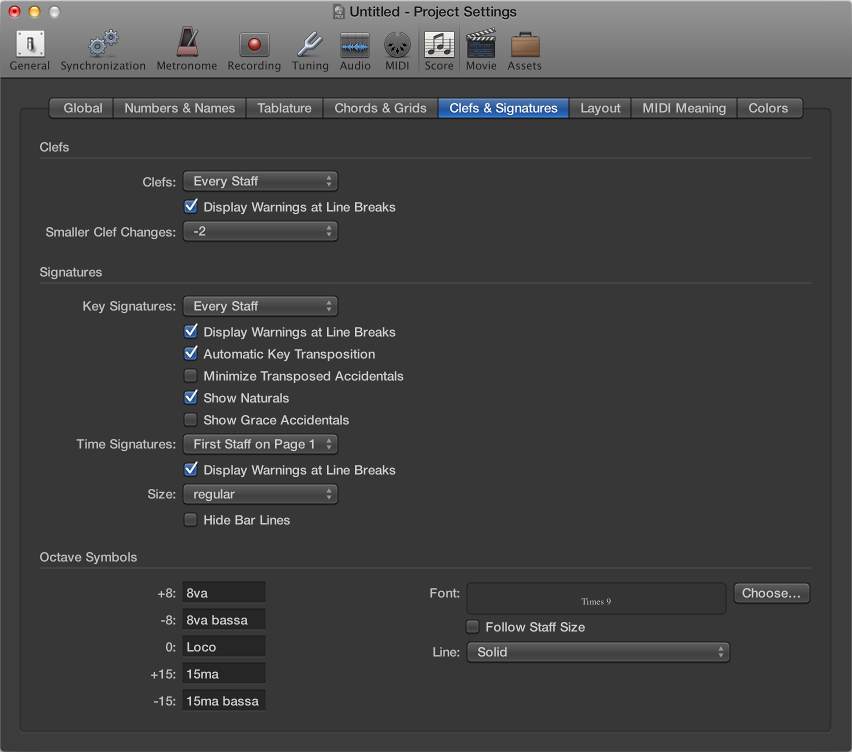Switch to the Tablature tab
Image resolution: width=852 pixels, height=754 pixels.
[x=284, y=108]
